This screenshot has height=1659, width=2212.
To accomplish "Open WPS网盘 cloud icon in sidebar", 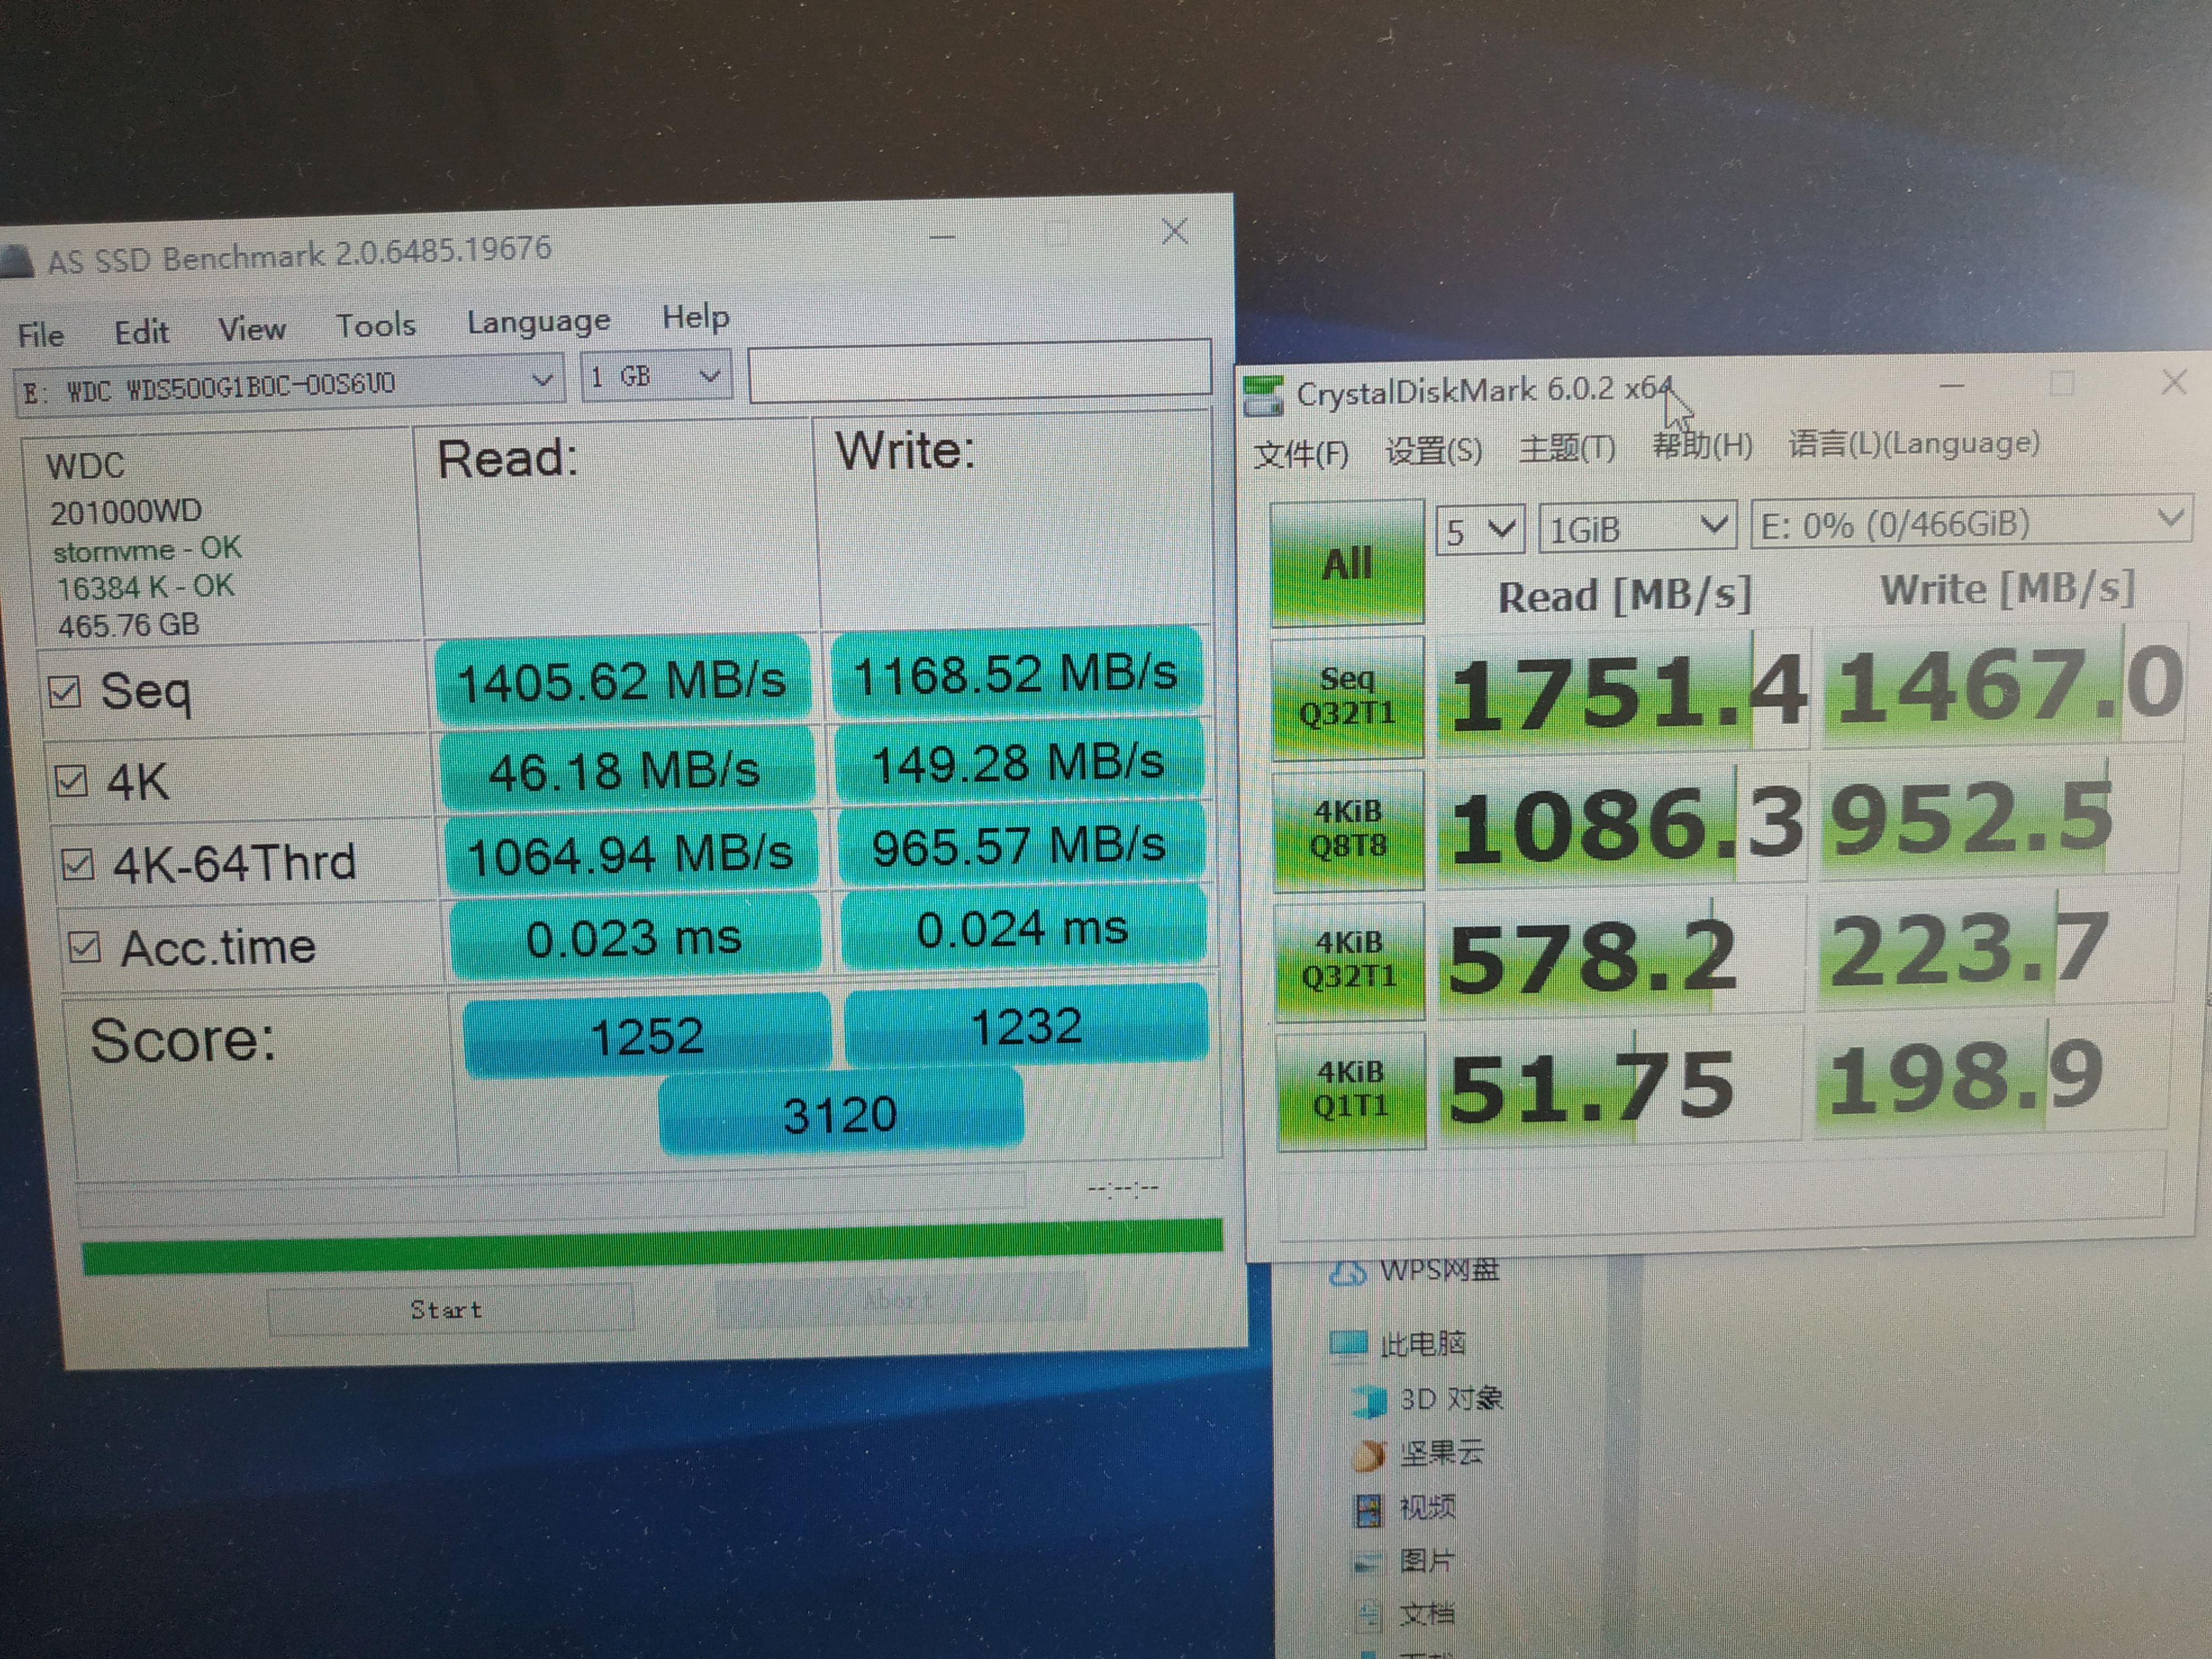I will click(x=1349, y=1273).
